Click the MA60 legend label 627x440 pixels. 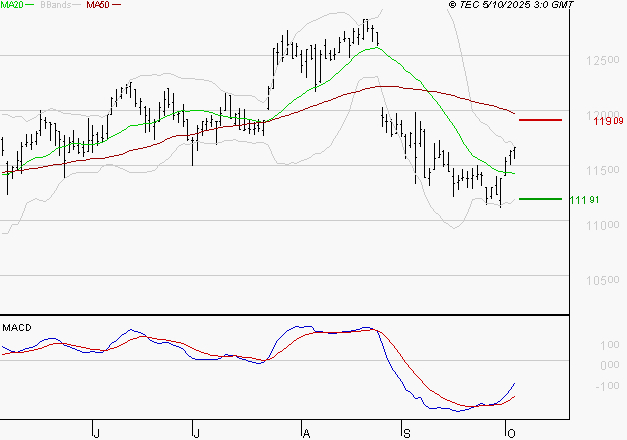tap(98, 6)
